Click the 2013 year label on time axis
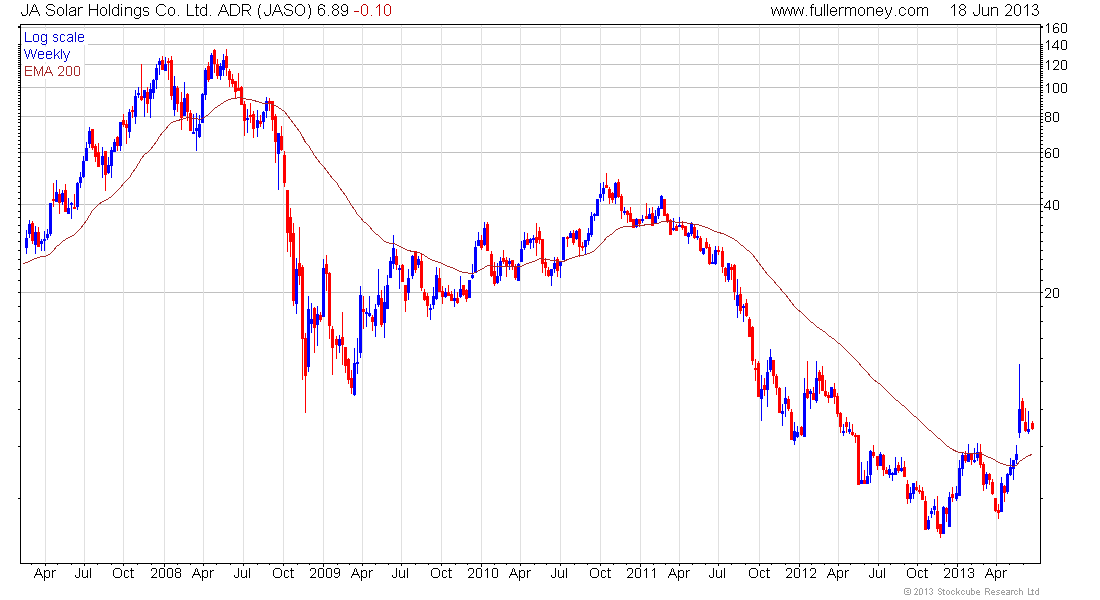This screenshot has width=1100, height=600. pyautogui.click(x=958, y=573)
